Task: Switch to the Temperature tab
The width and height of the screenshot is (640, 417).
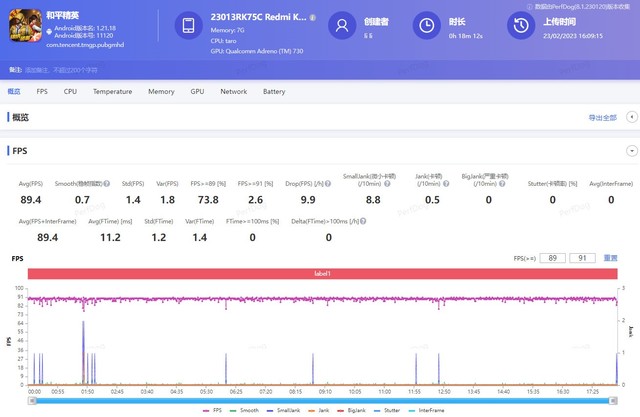Action: click(x=112, y=91)
